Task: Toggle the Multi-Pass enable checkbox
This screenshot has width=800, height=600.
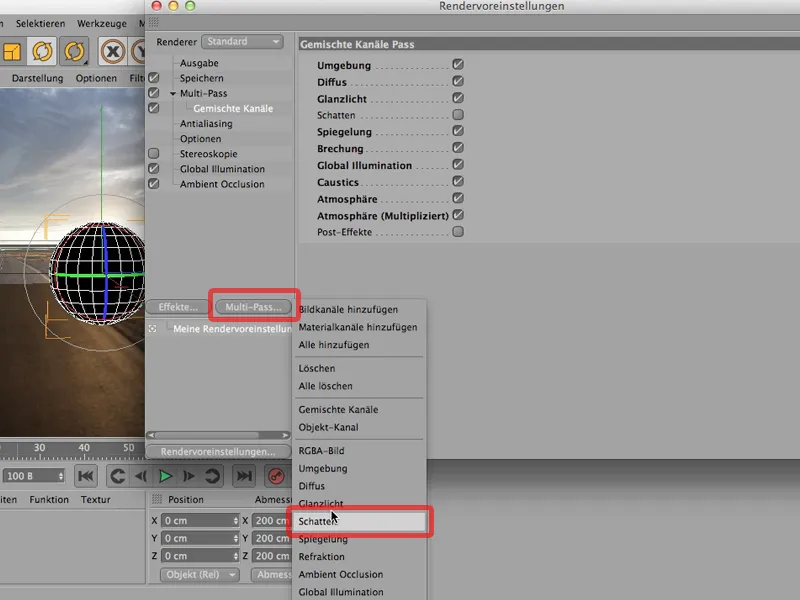Action: [x=154, y=93]
